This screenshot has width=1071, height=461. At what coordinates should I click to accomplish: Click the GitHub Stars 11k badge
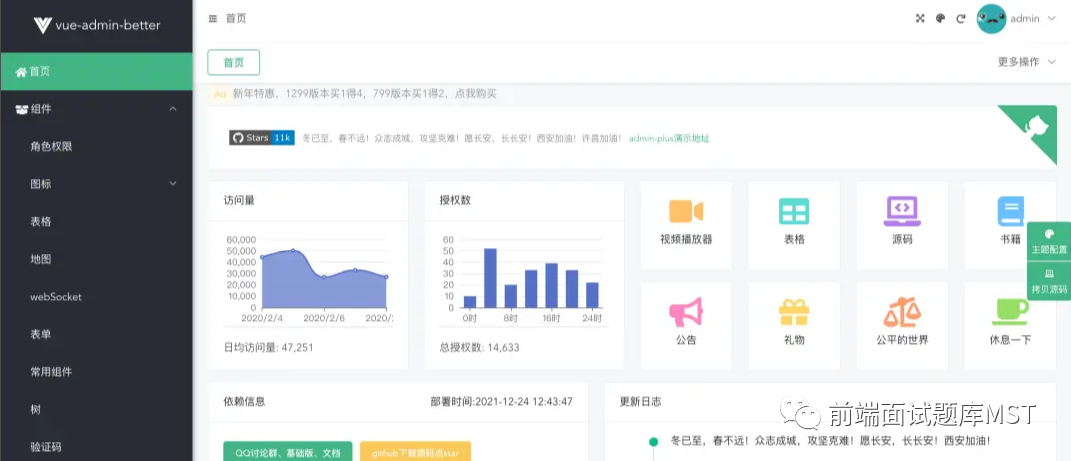point(262,137)
